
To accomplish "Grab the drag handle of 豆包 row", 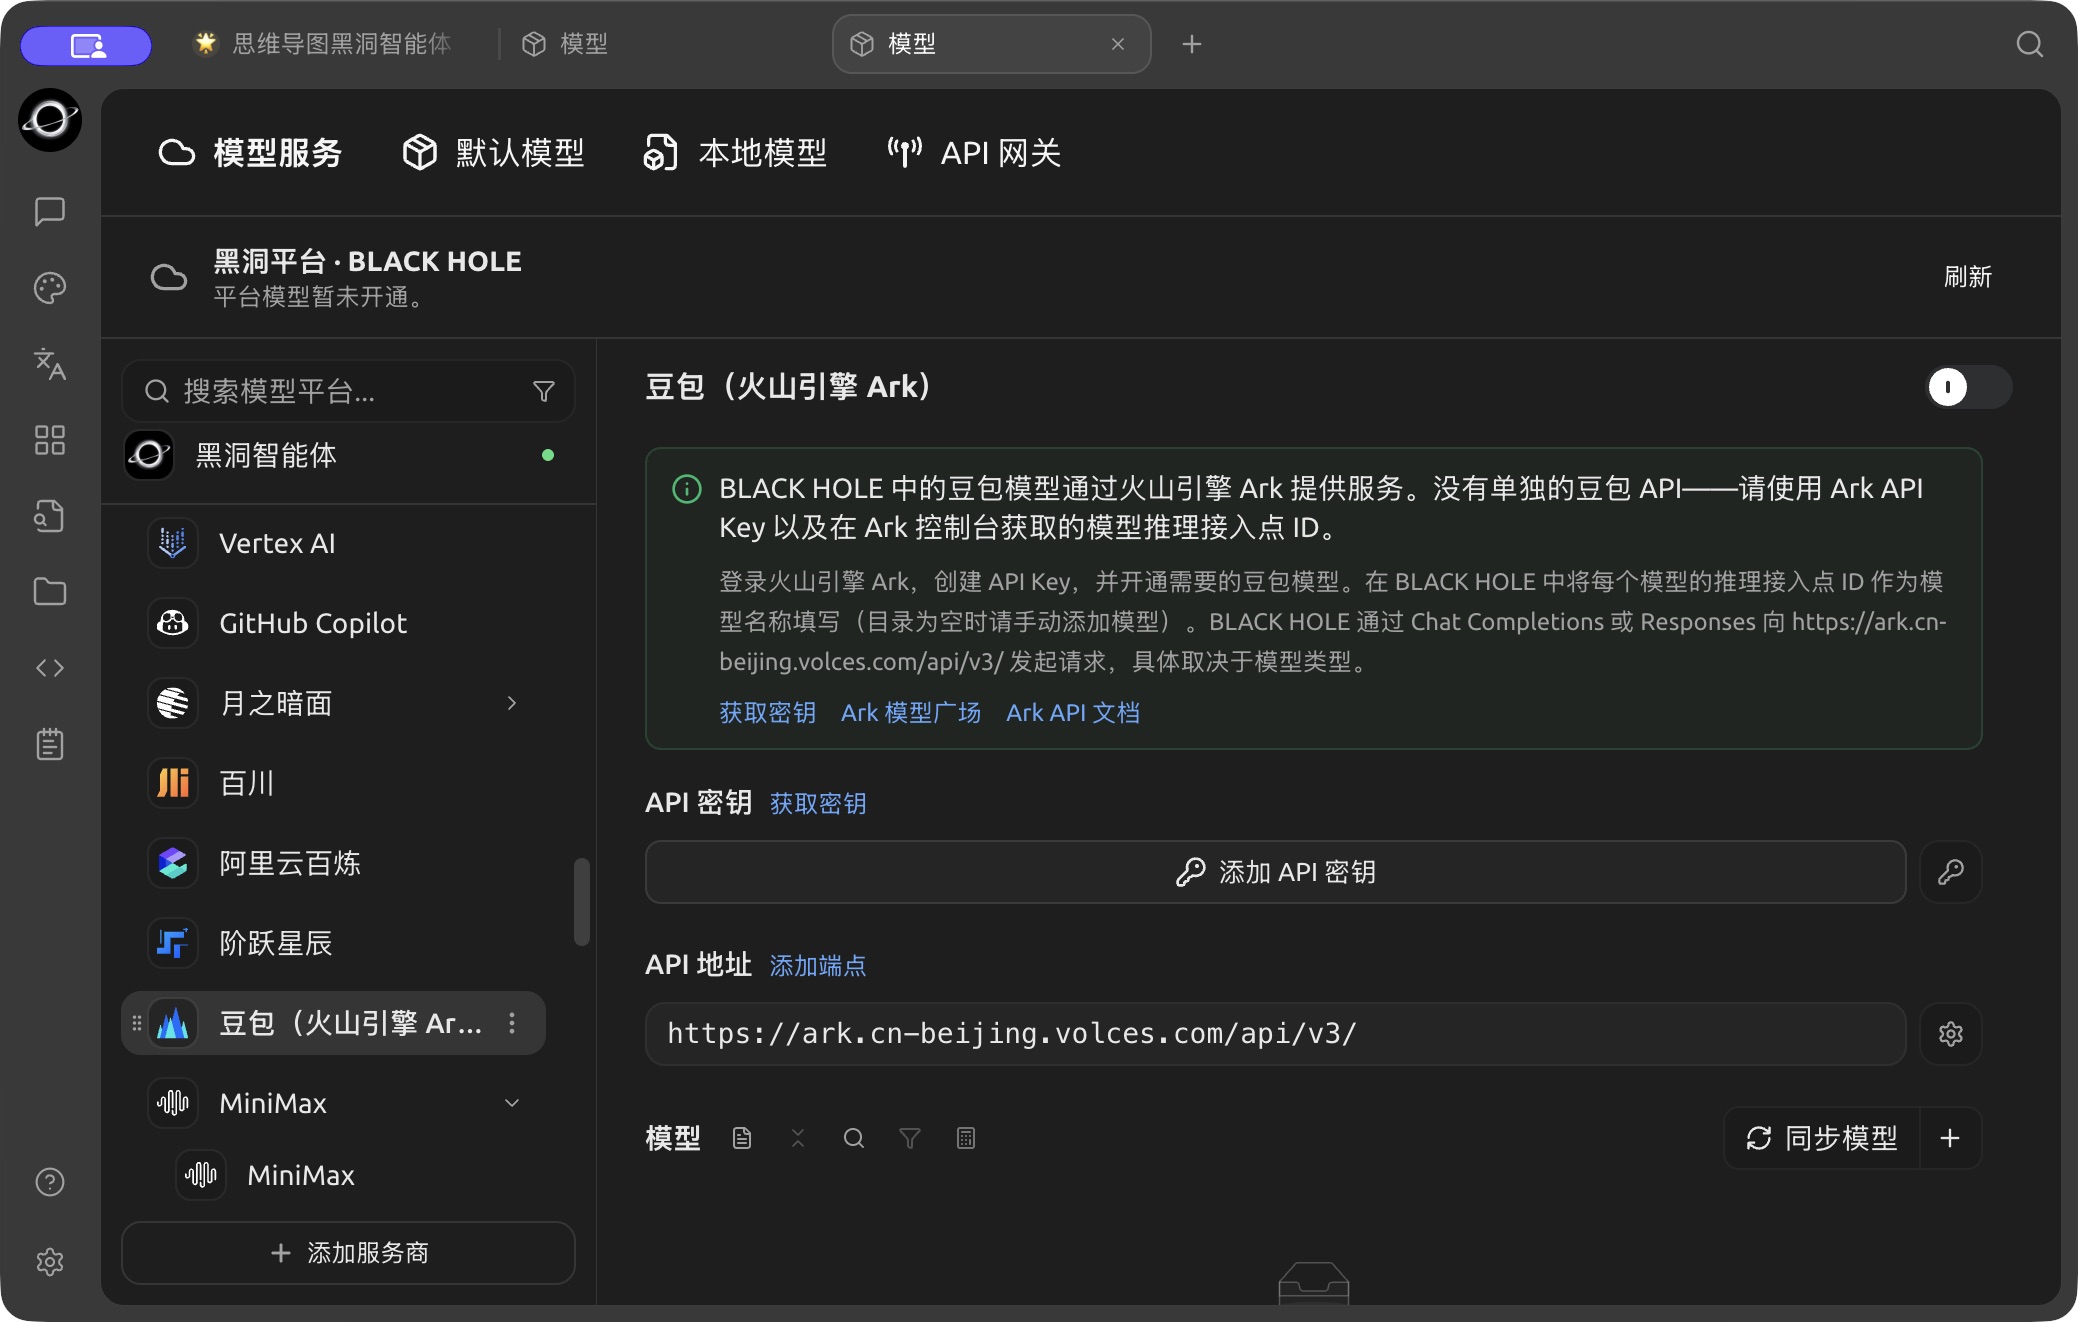I will (x=137, y=1023).
